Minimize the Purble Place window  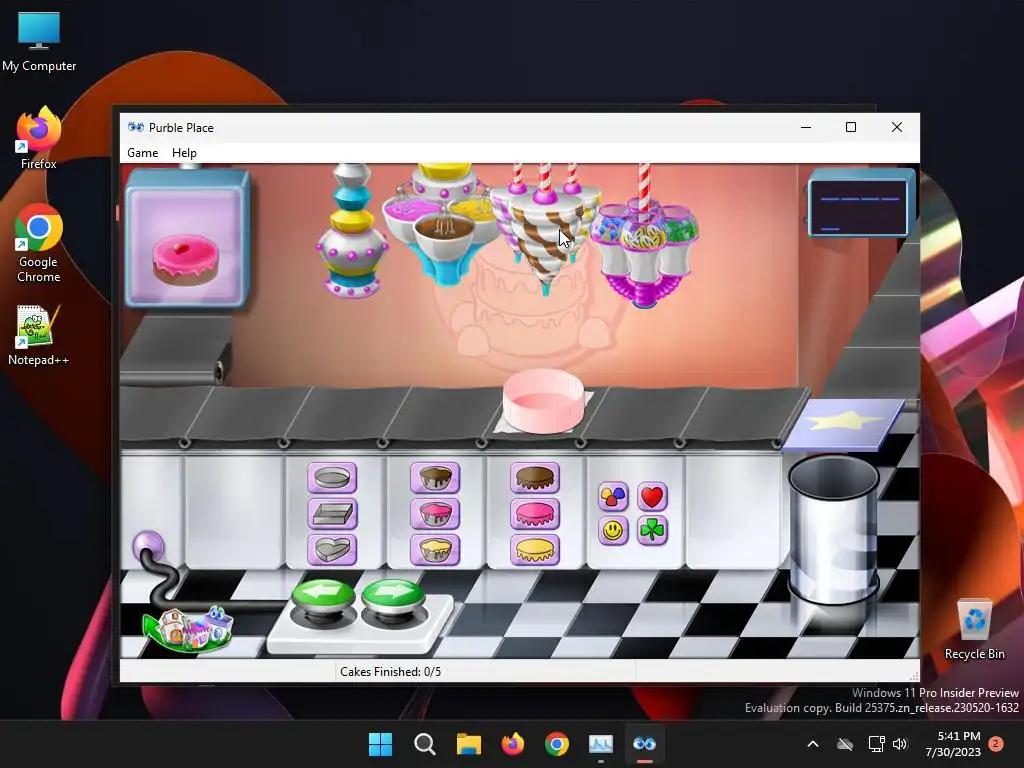[x=806, y=127]
